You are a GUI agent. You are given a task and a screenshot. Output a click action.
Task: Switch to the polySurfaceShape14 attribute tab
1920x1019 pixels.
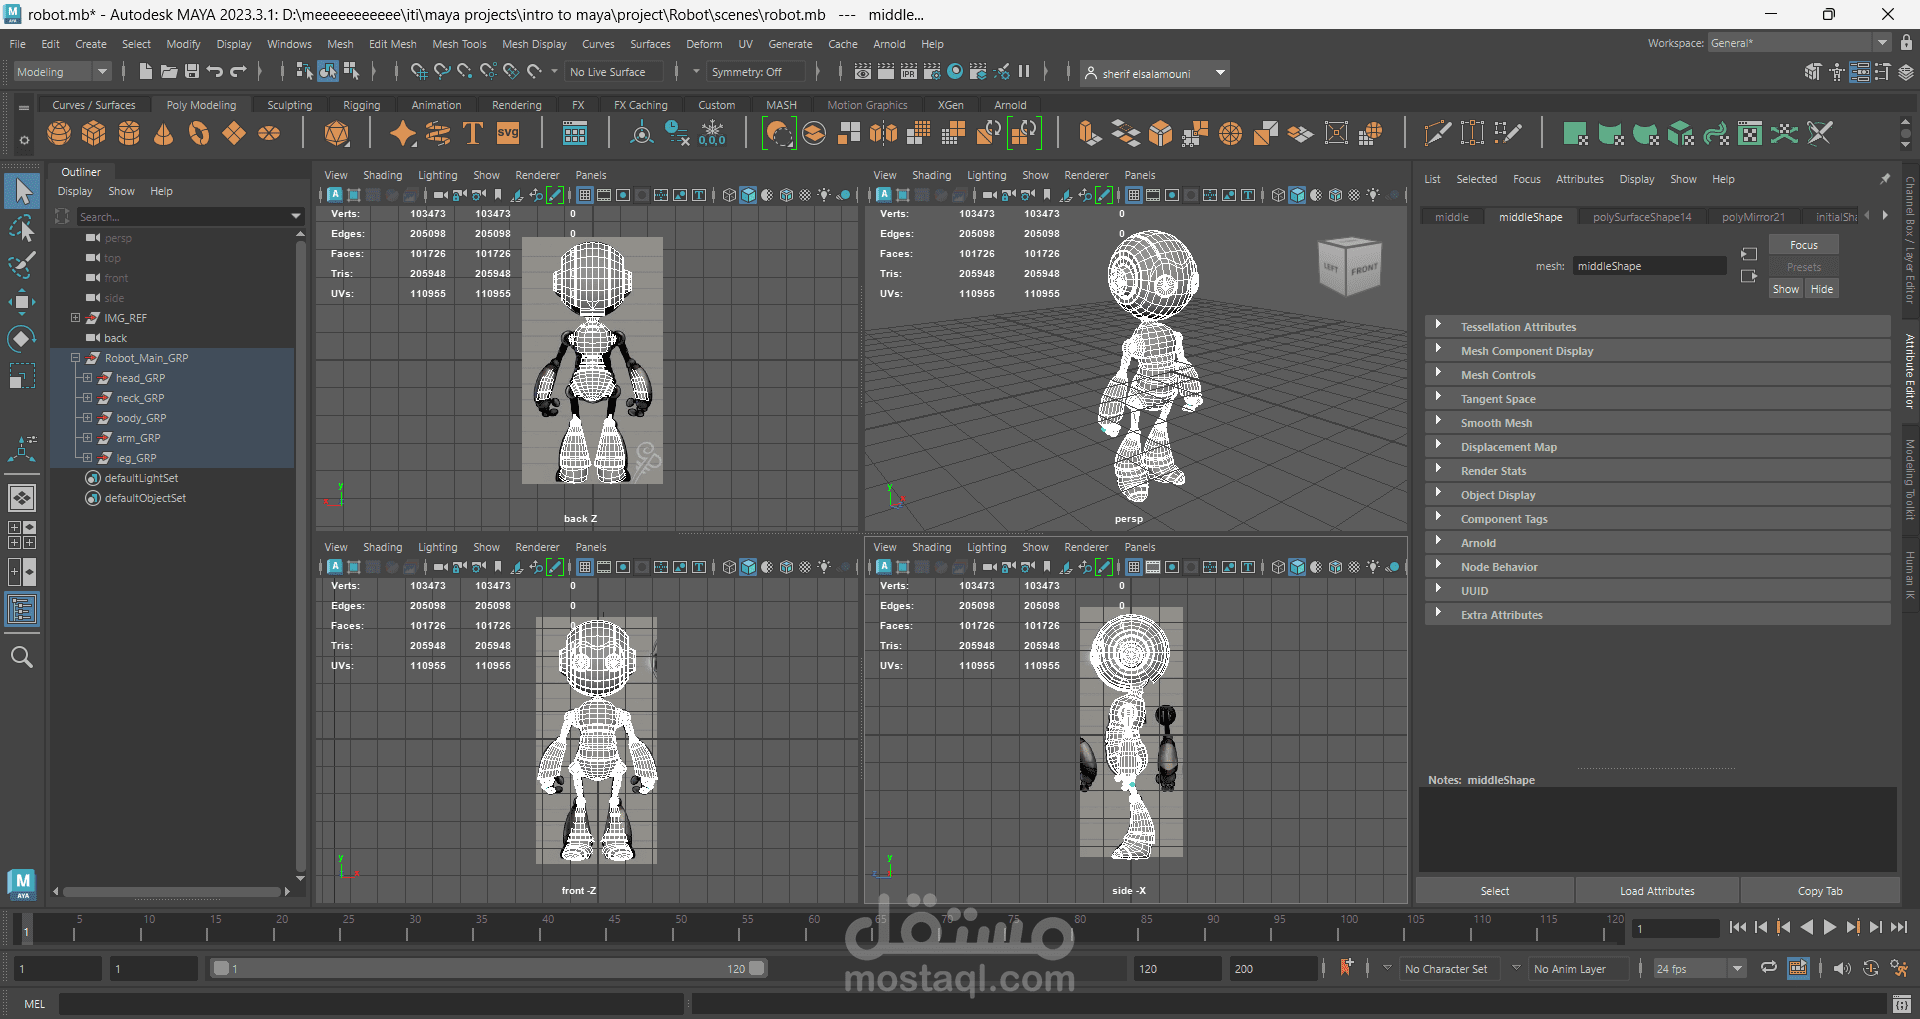1642,217
